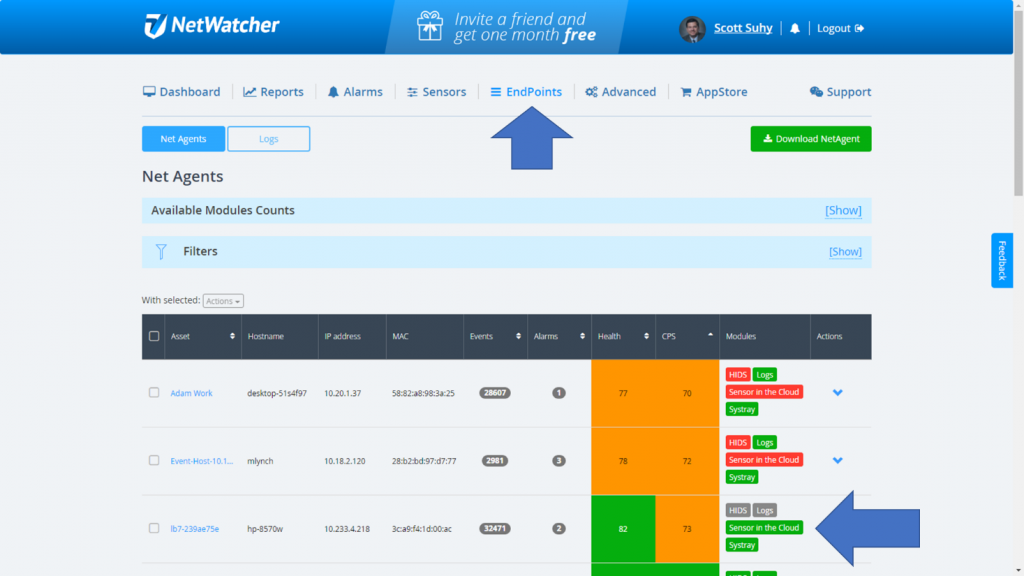Select the checkbox for Adam Work

154,392
